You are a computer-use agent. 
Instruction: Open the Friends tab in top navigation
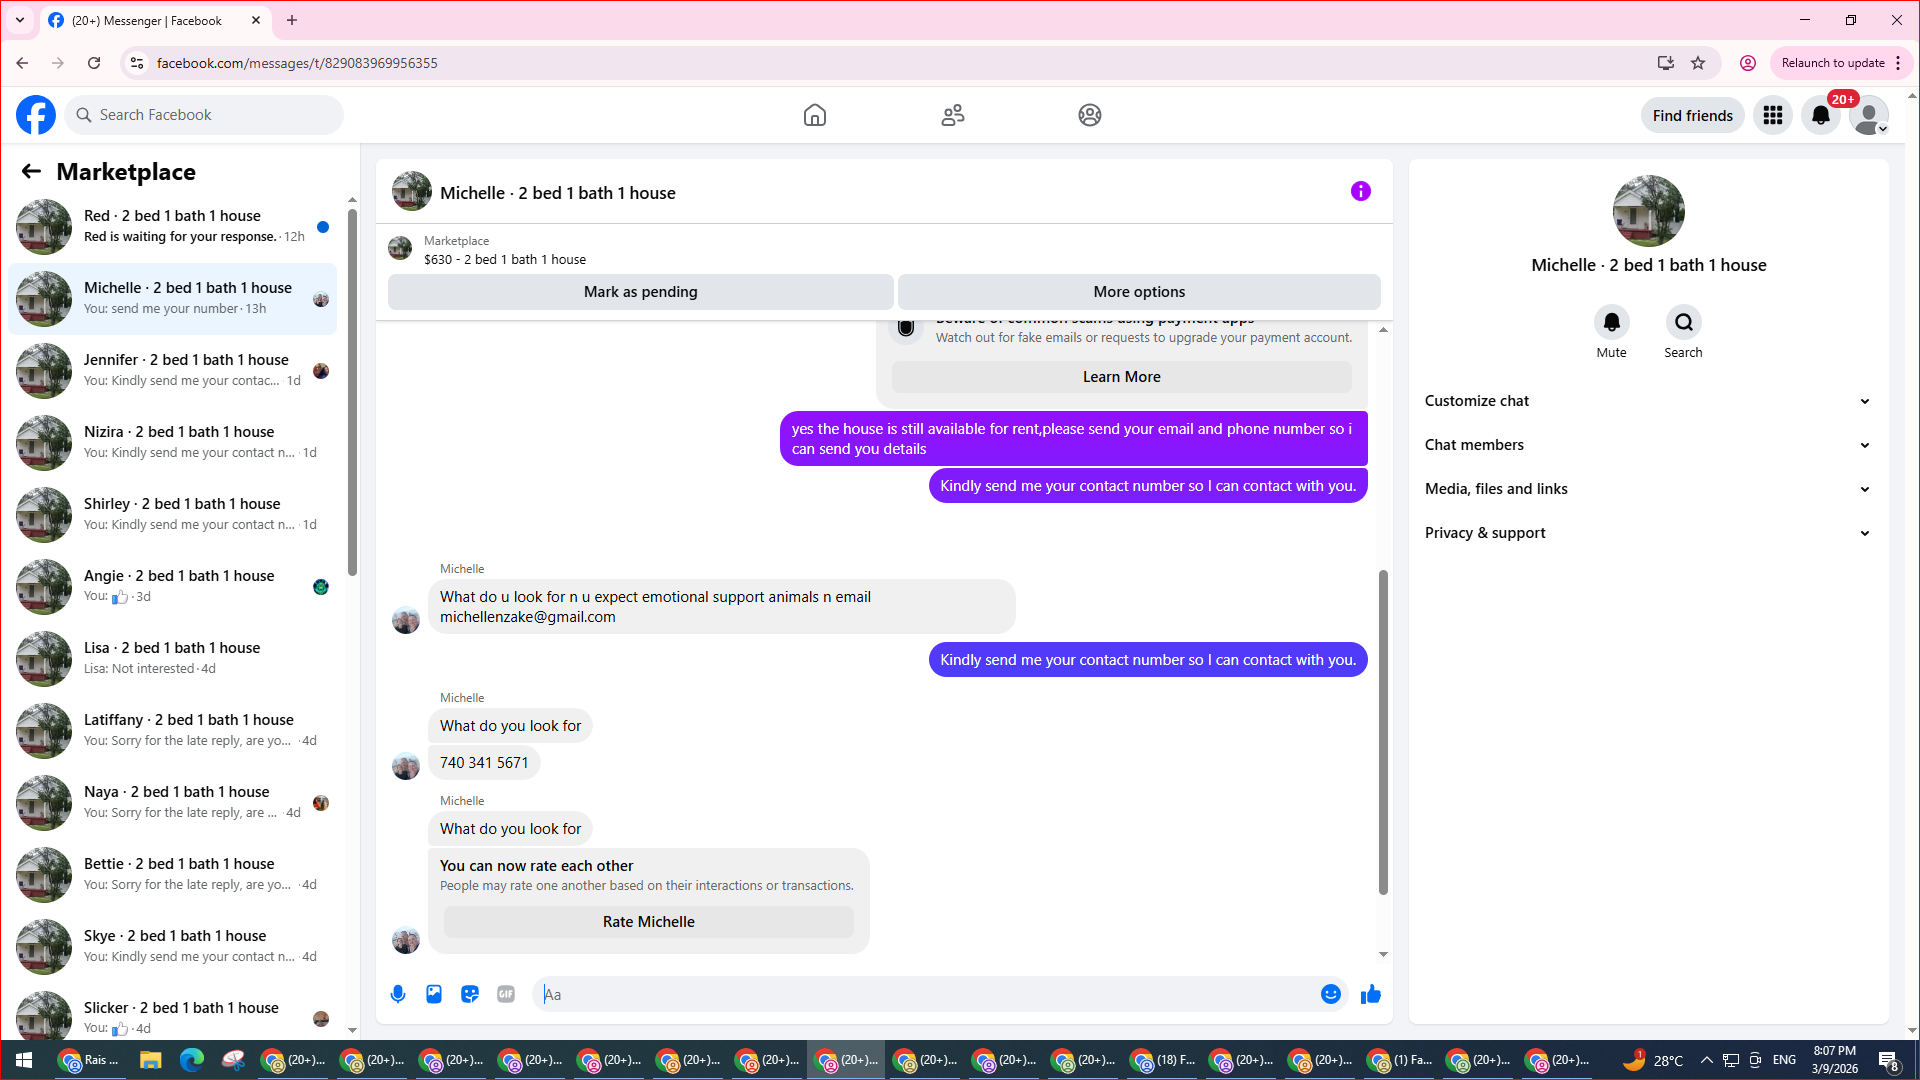[x=952, y=115]
